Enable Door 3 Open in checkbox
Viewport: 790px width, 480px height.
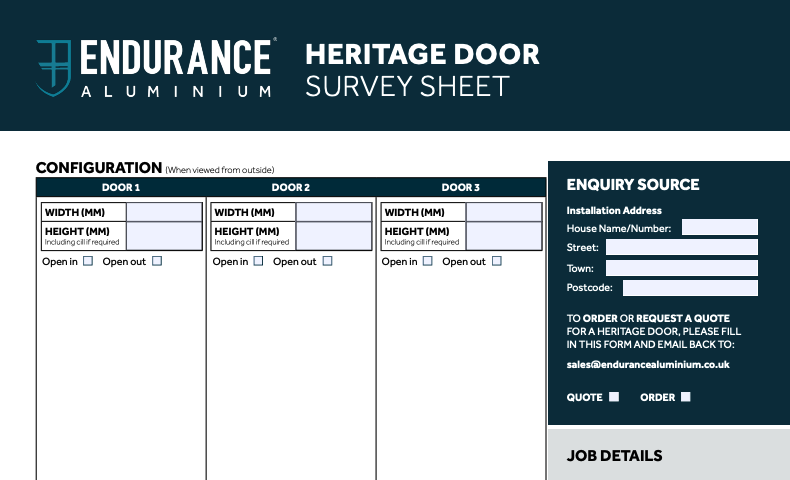point(428,261)
